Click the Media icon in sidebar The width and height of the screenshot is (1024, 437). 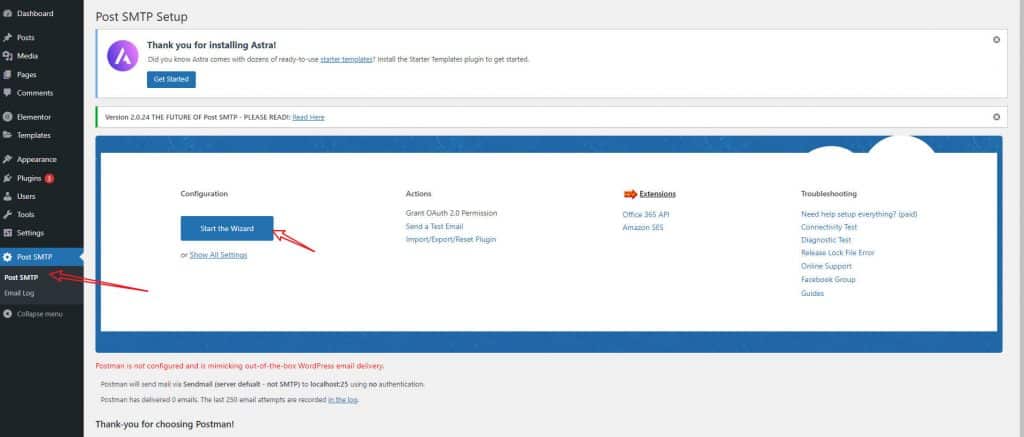[x=8, y=56]
